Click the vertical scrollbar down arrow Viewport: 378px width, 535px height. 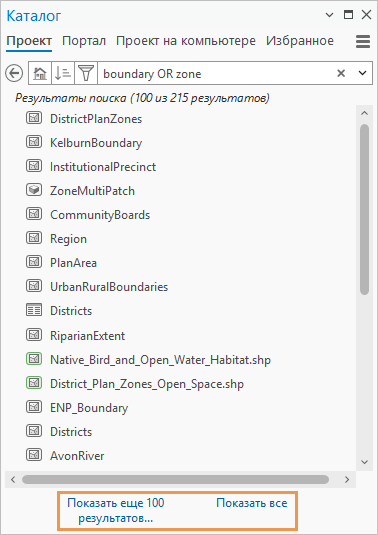[x=364, y=462]
